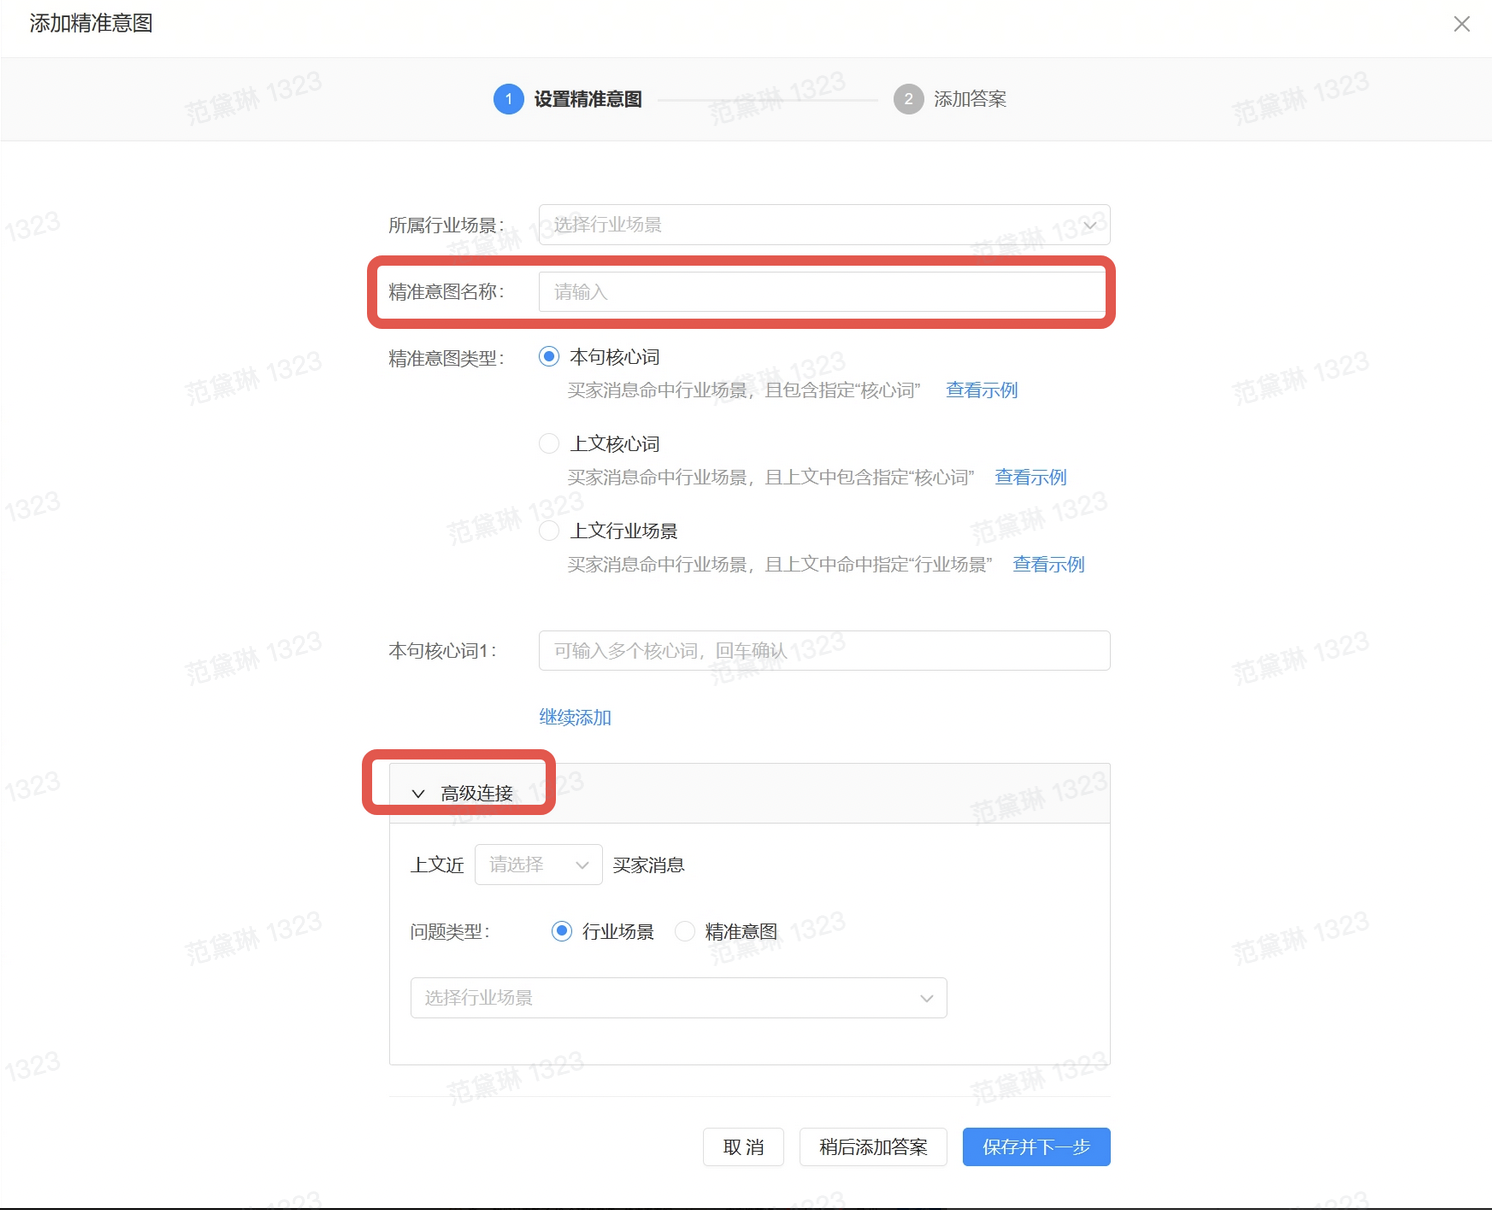The image size is (1492, 1210).
Task: Click the 取消 button
Action: pyautogui.click(x=743, y=1147)
